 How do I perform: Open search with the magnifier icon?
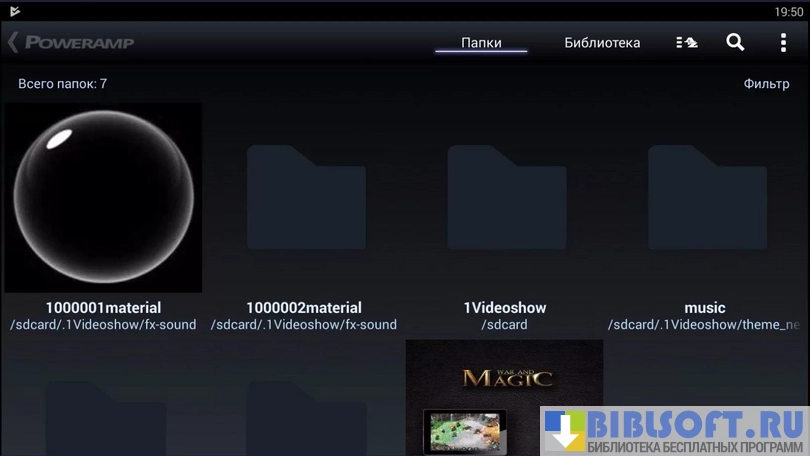(x=735, y=43)
